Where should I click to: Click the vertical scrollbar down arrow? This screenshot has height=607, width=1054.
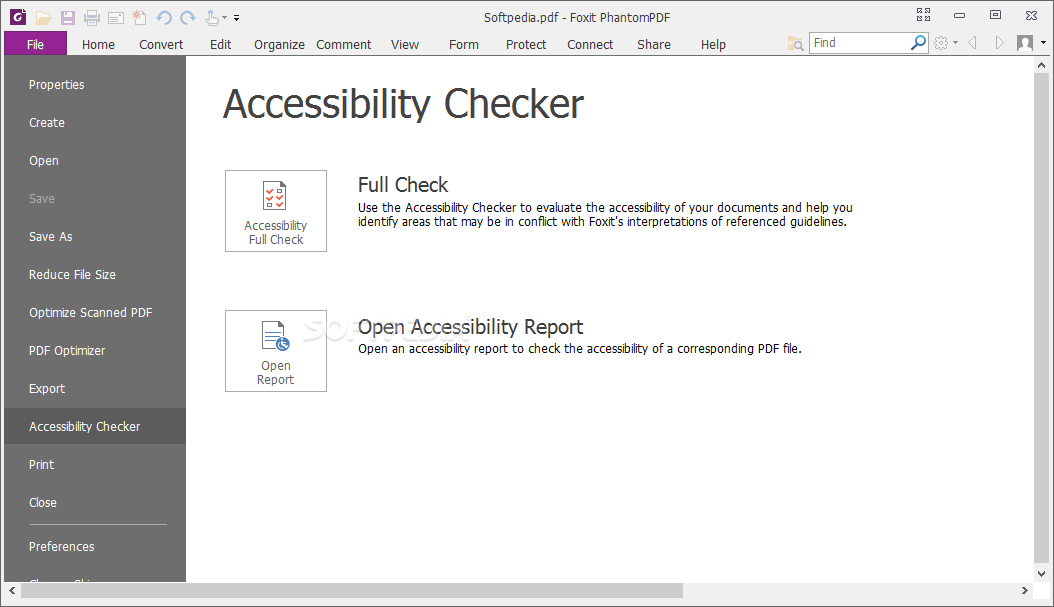pyautogui.click(x=1041, y=574)
